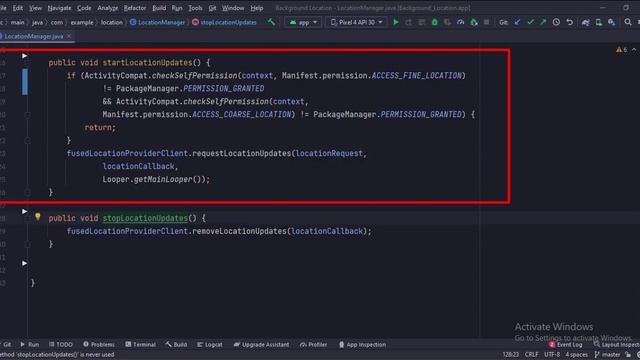Image resolution: width=640 pixels, height=360 pixels.
Task: Click the Profile app gauge icon
Action: pos(460,22)
